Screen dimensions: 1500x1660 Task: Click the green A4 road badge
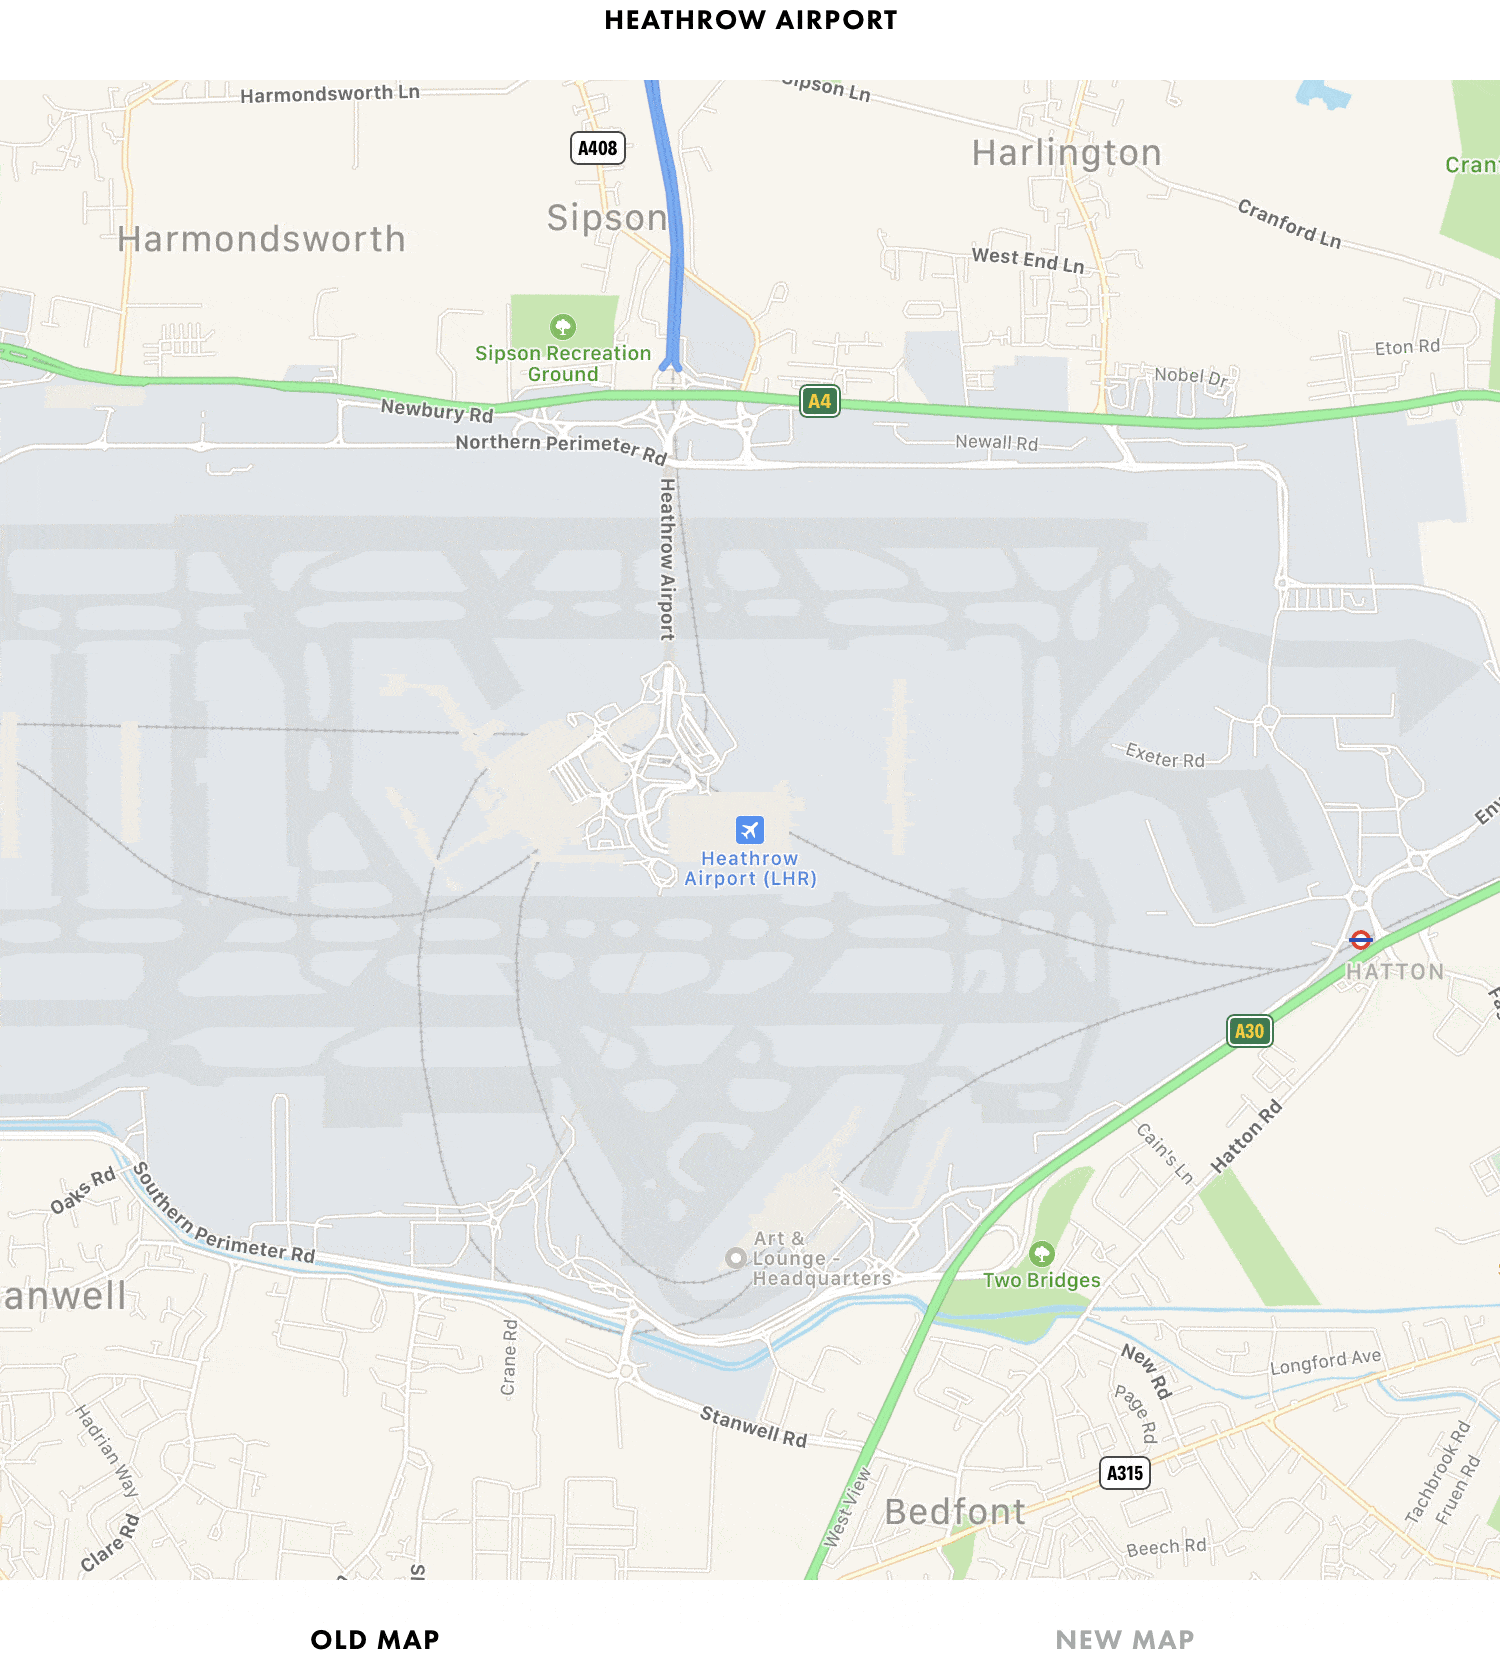[820, 401]
